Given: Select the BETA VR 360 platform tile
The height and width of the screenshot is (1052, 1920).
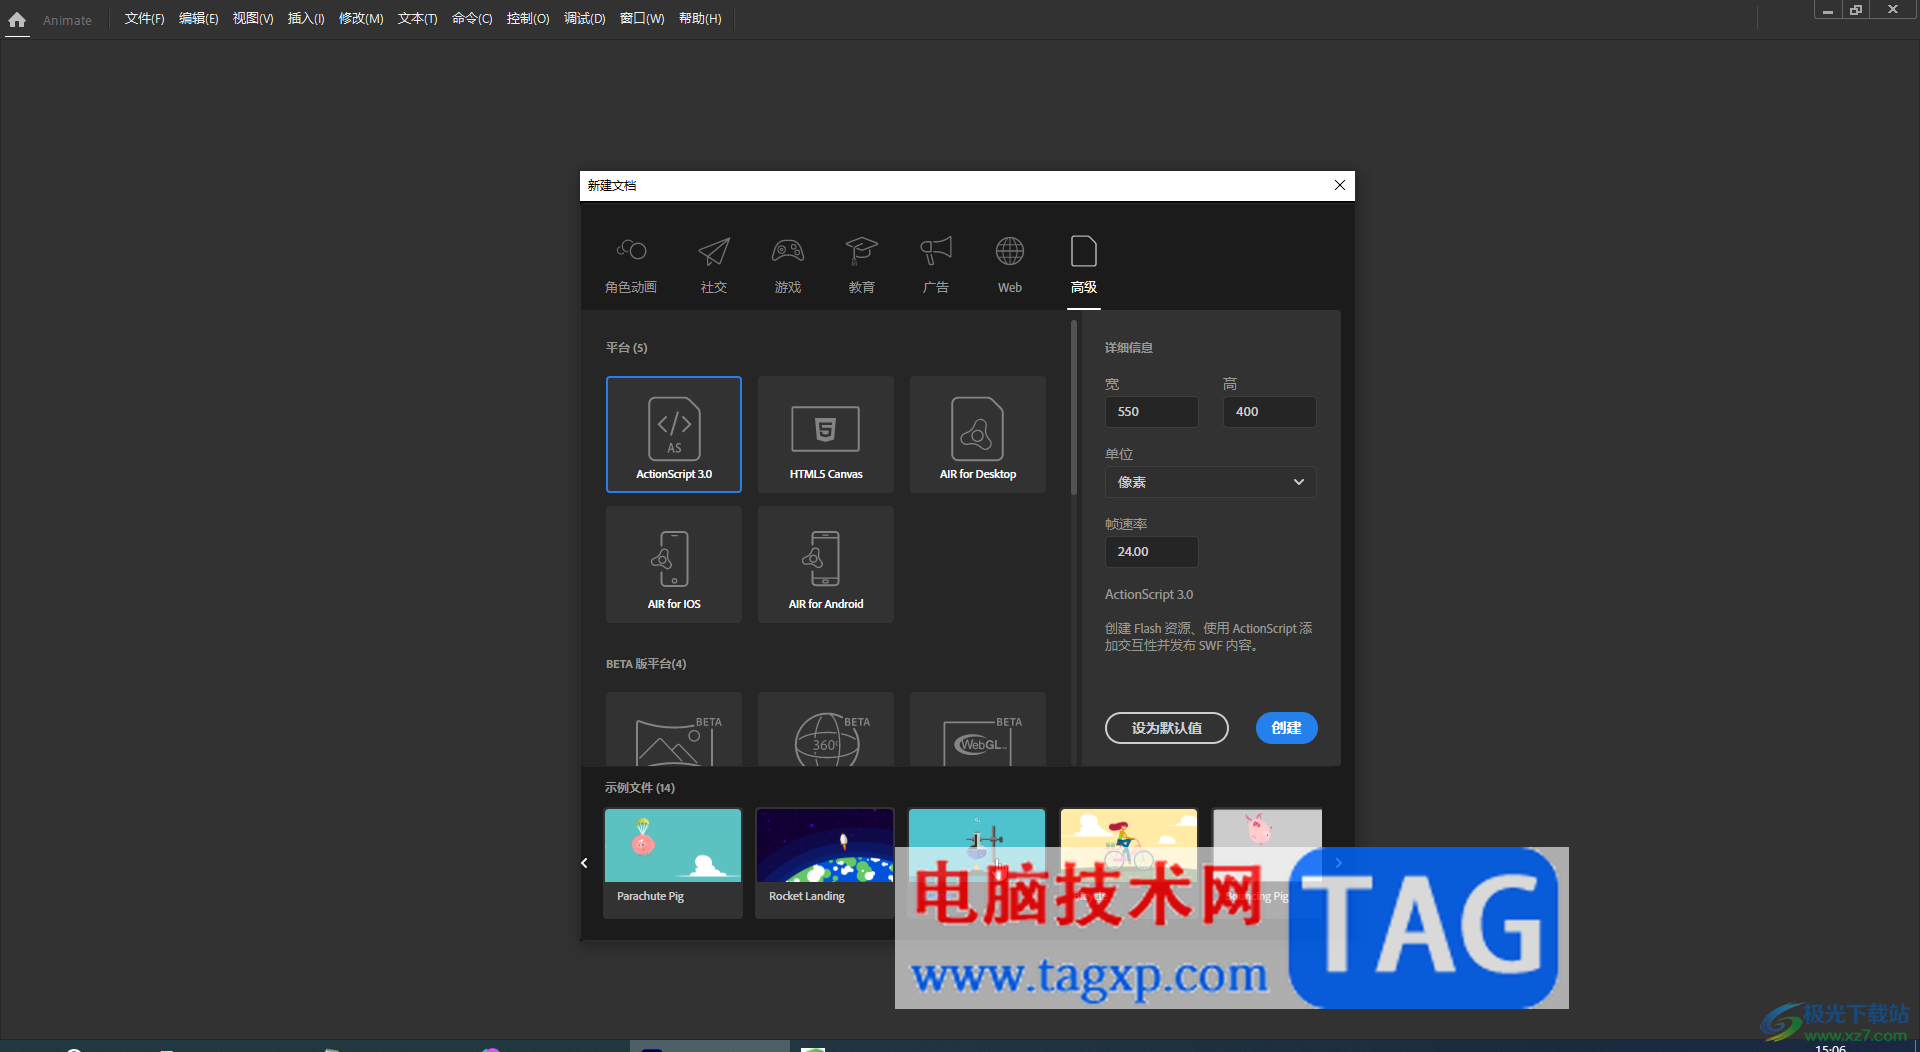Looking at the screenshot, I should tap(826, 730).
